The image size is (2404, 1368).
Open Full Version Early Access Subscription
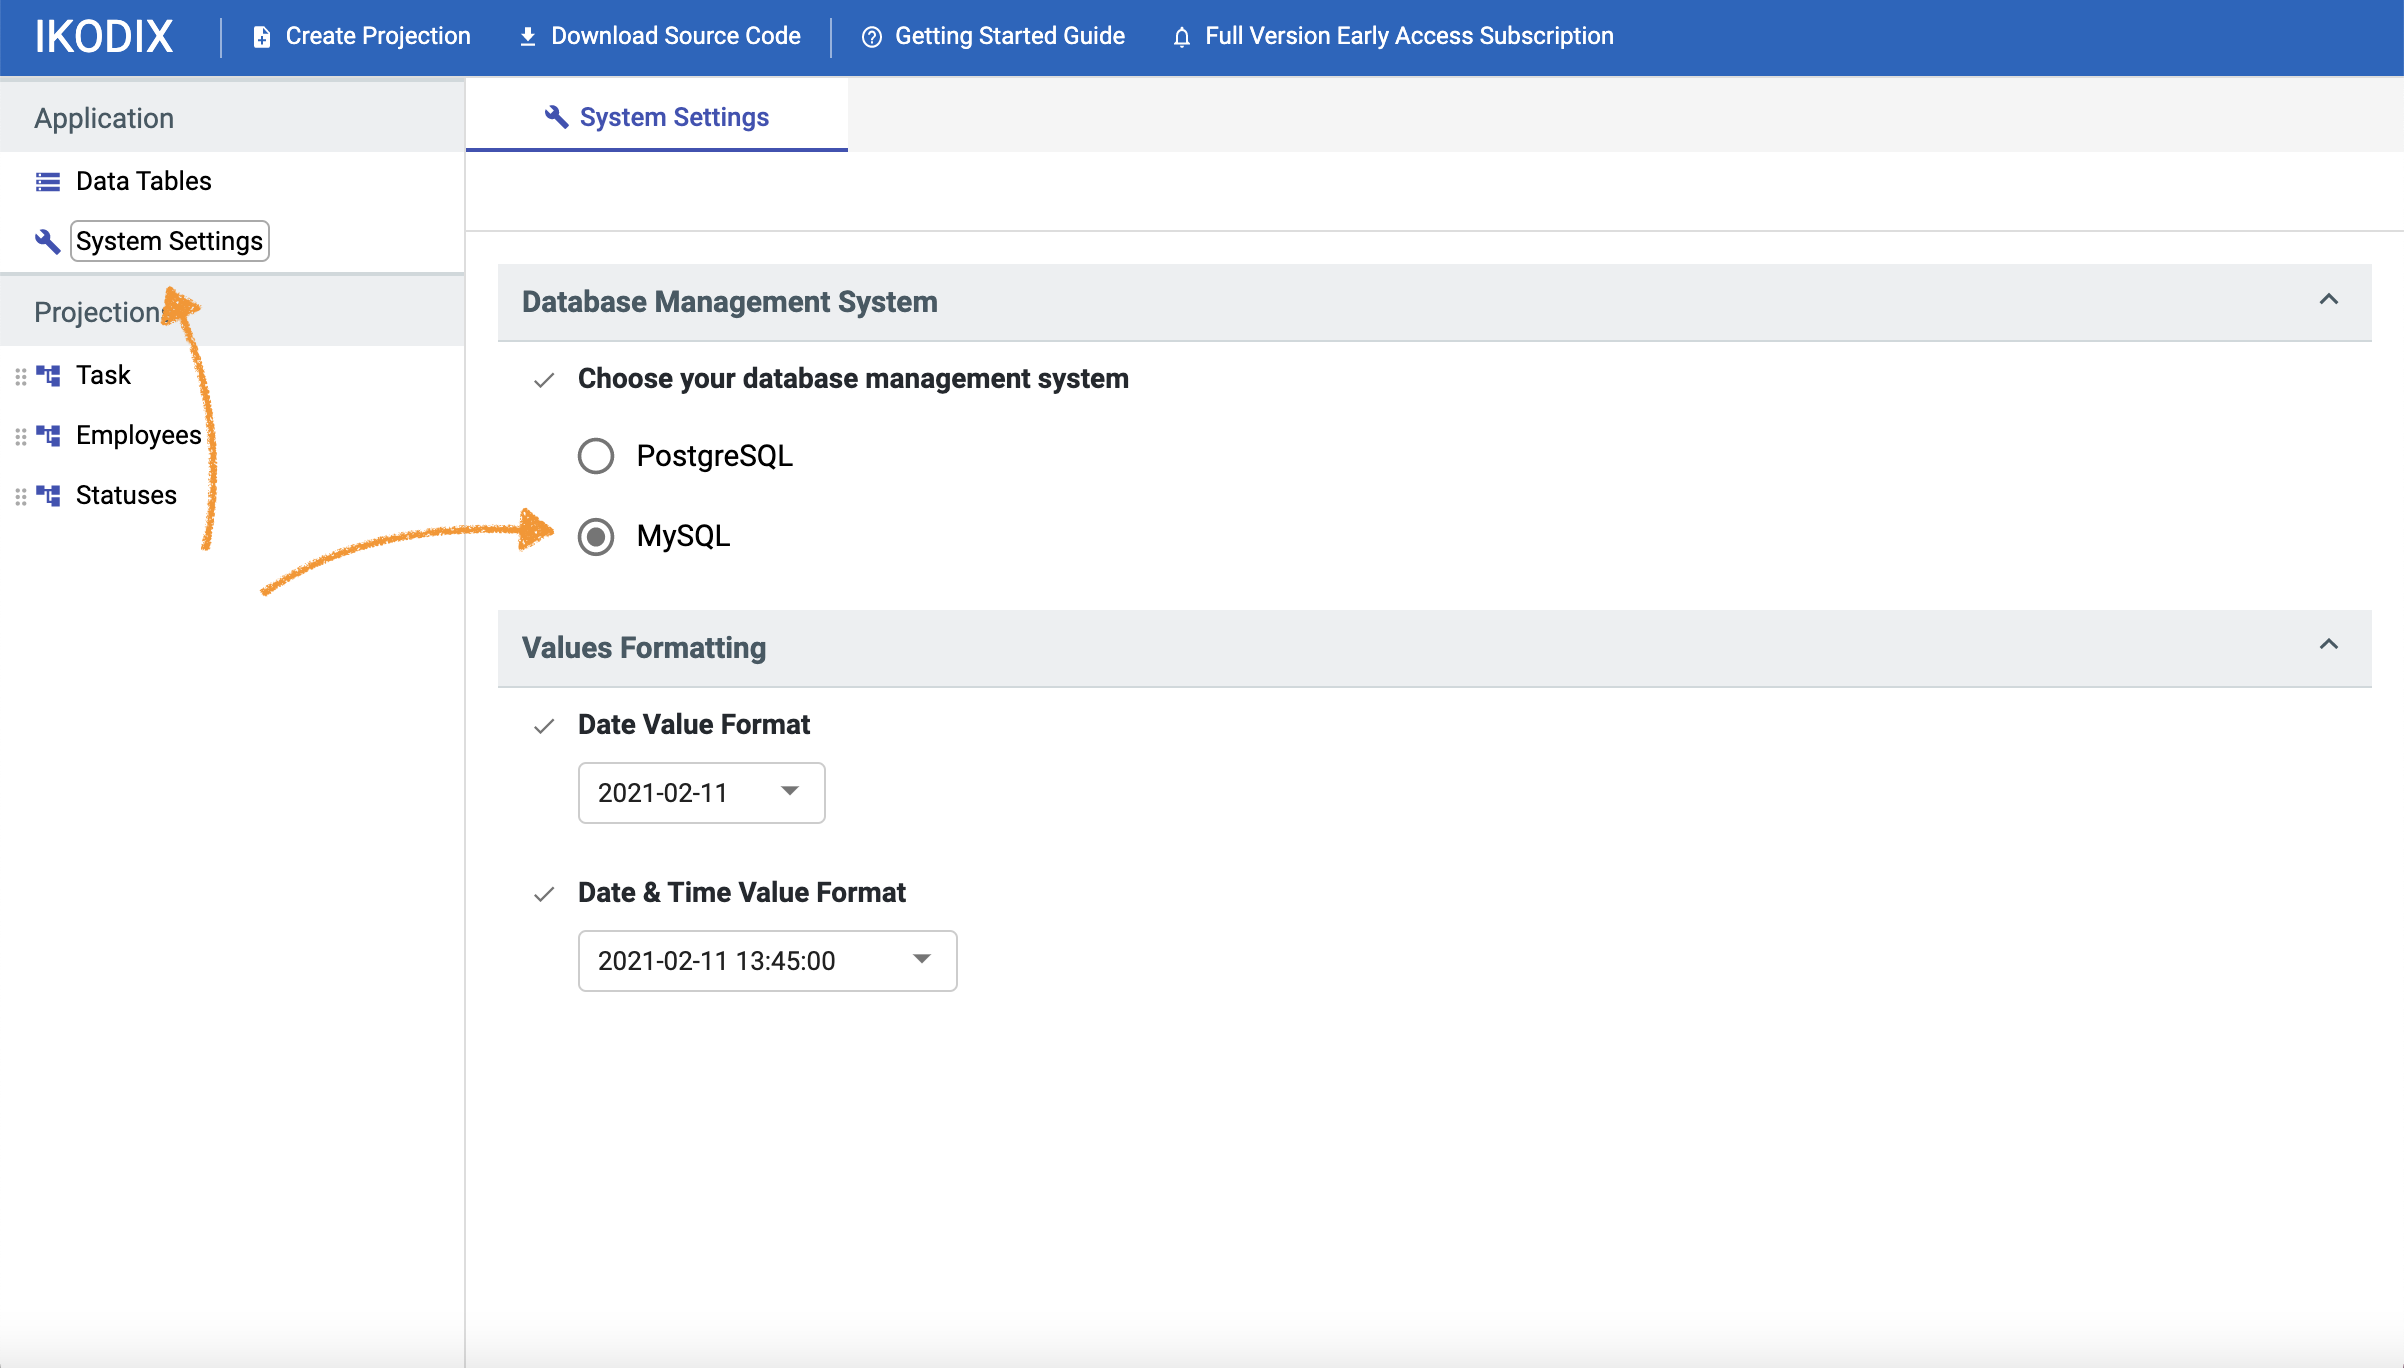pos(1408,36)
